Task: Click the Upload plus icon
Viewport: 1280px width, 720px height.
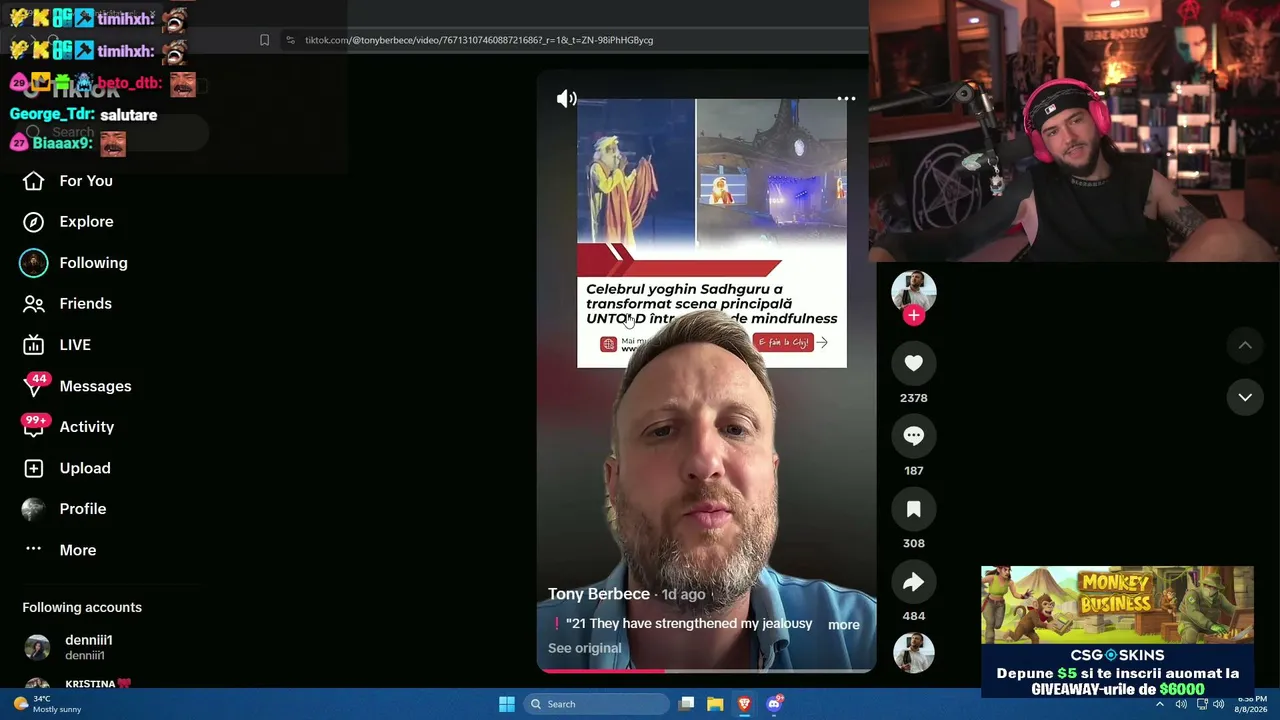Action: coord(33,468)
